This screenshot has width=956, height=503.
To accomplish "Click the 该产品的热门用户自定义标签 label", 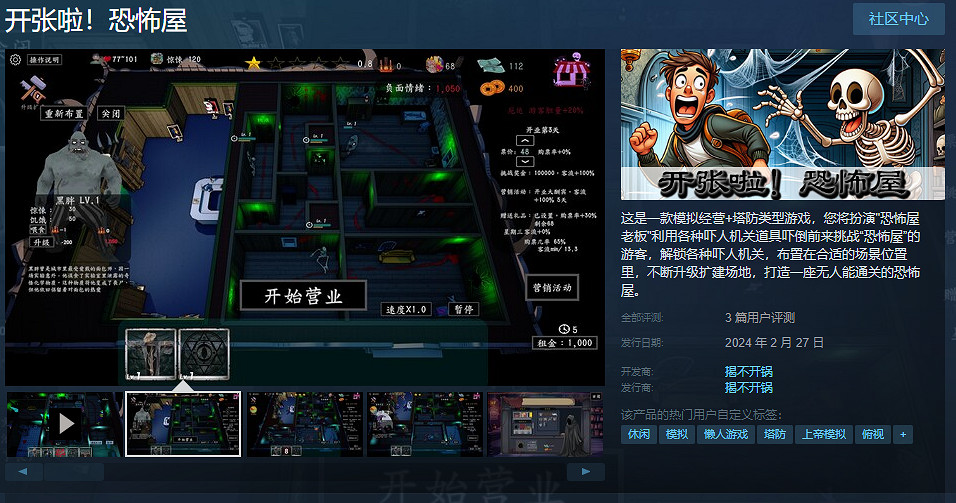I will 701,415.
